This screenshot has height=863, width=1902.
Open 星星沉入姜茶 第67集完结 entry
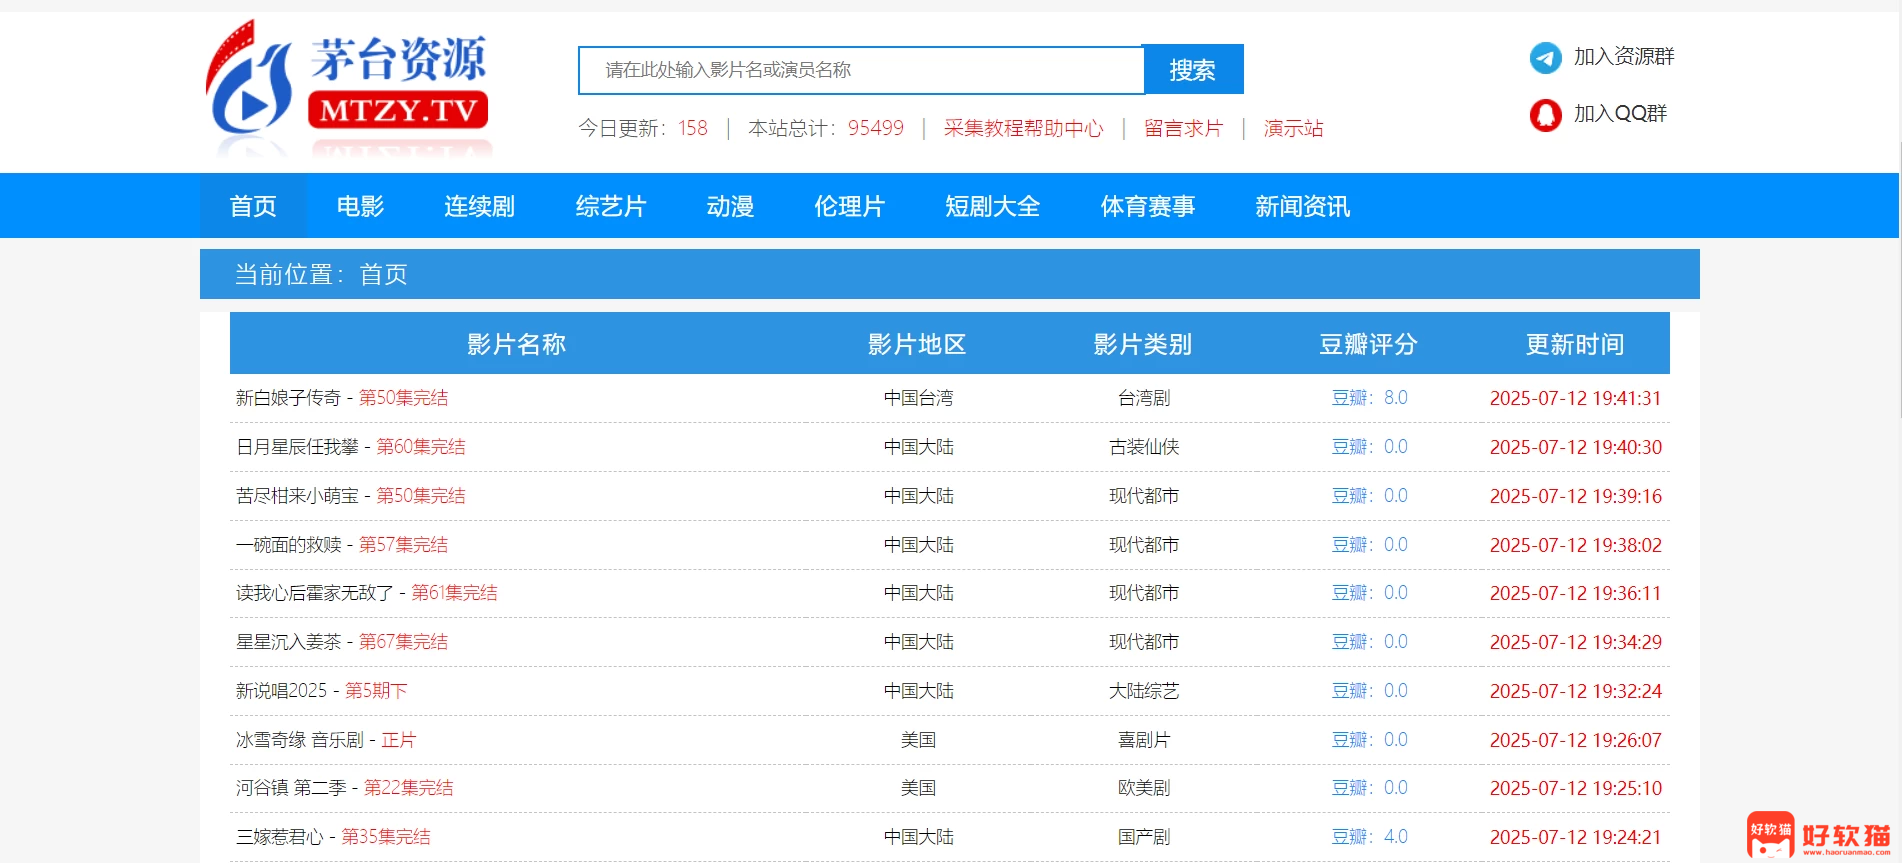coord(342,642)
